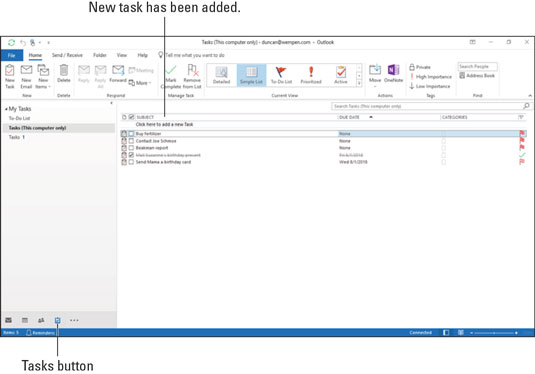This screenshot has height=374, width=535.
Task: Open the Help tab
Action: tap(143, 55)
